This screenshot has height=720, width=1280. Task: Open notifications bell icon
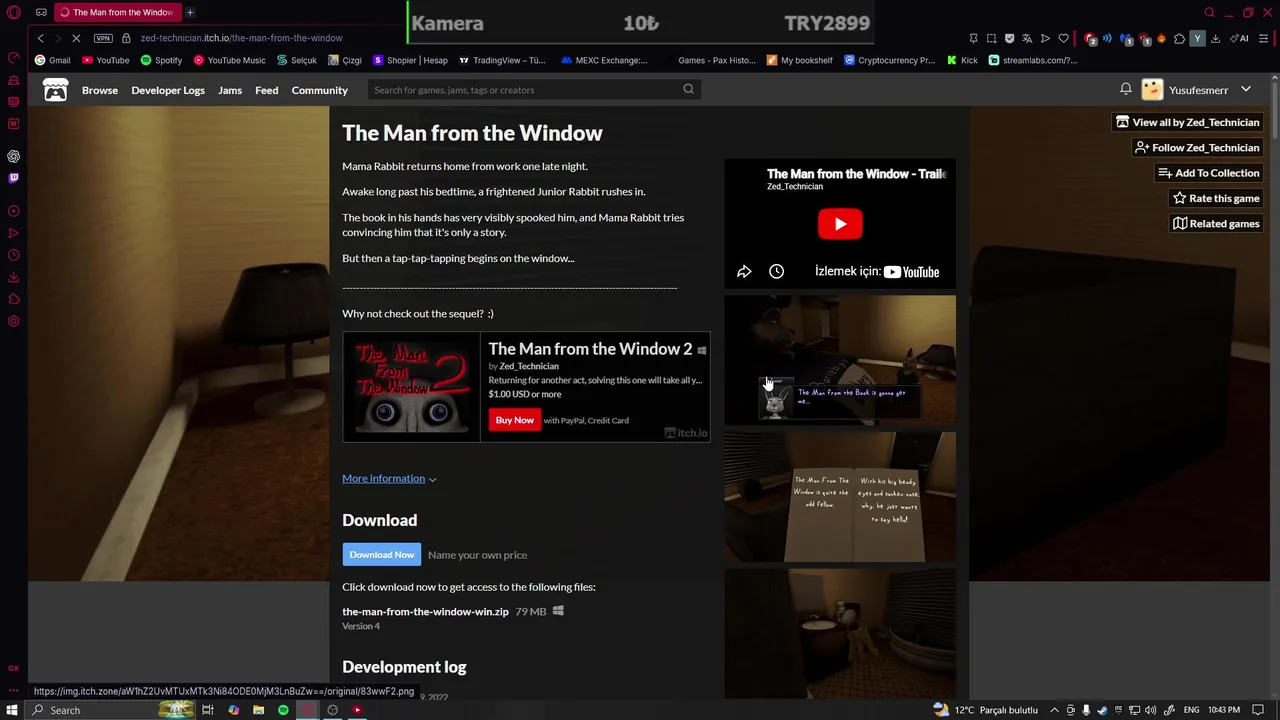pyautogui.click(x=1125, y=89)
